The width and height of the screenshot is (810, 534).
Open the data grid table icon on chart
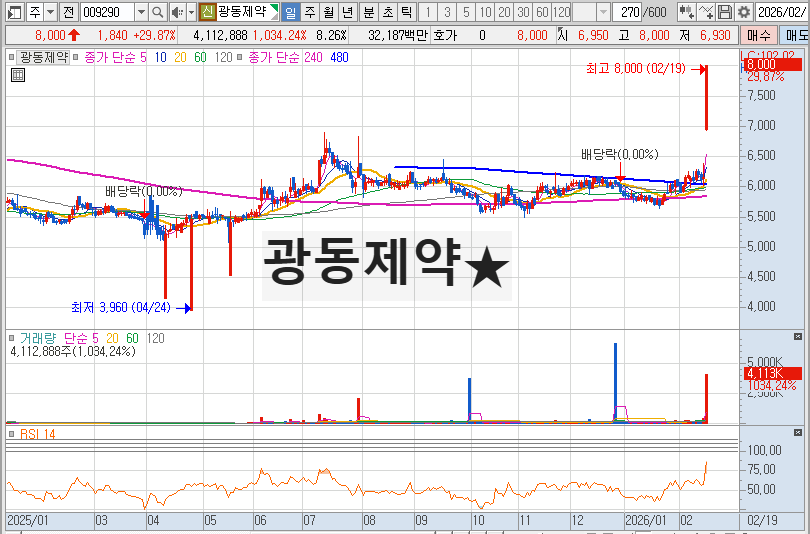click(x=18, y=75)
